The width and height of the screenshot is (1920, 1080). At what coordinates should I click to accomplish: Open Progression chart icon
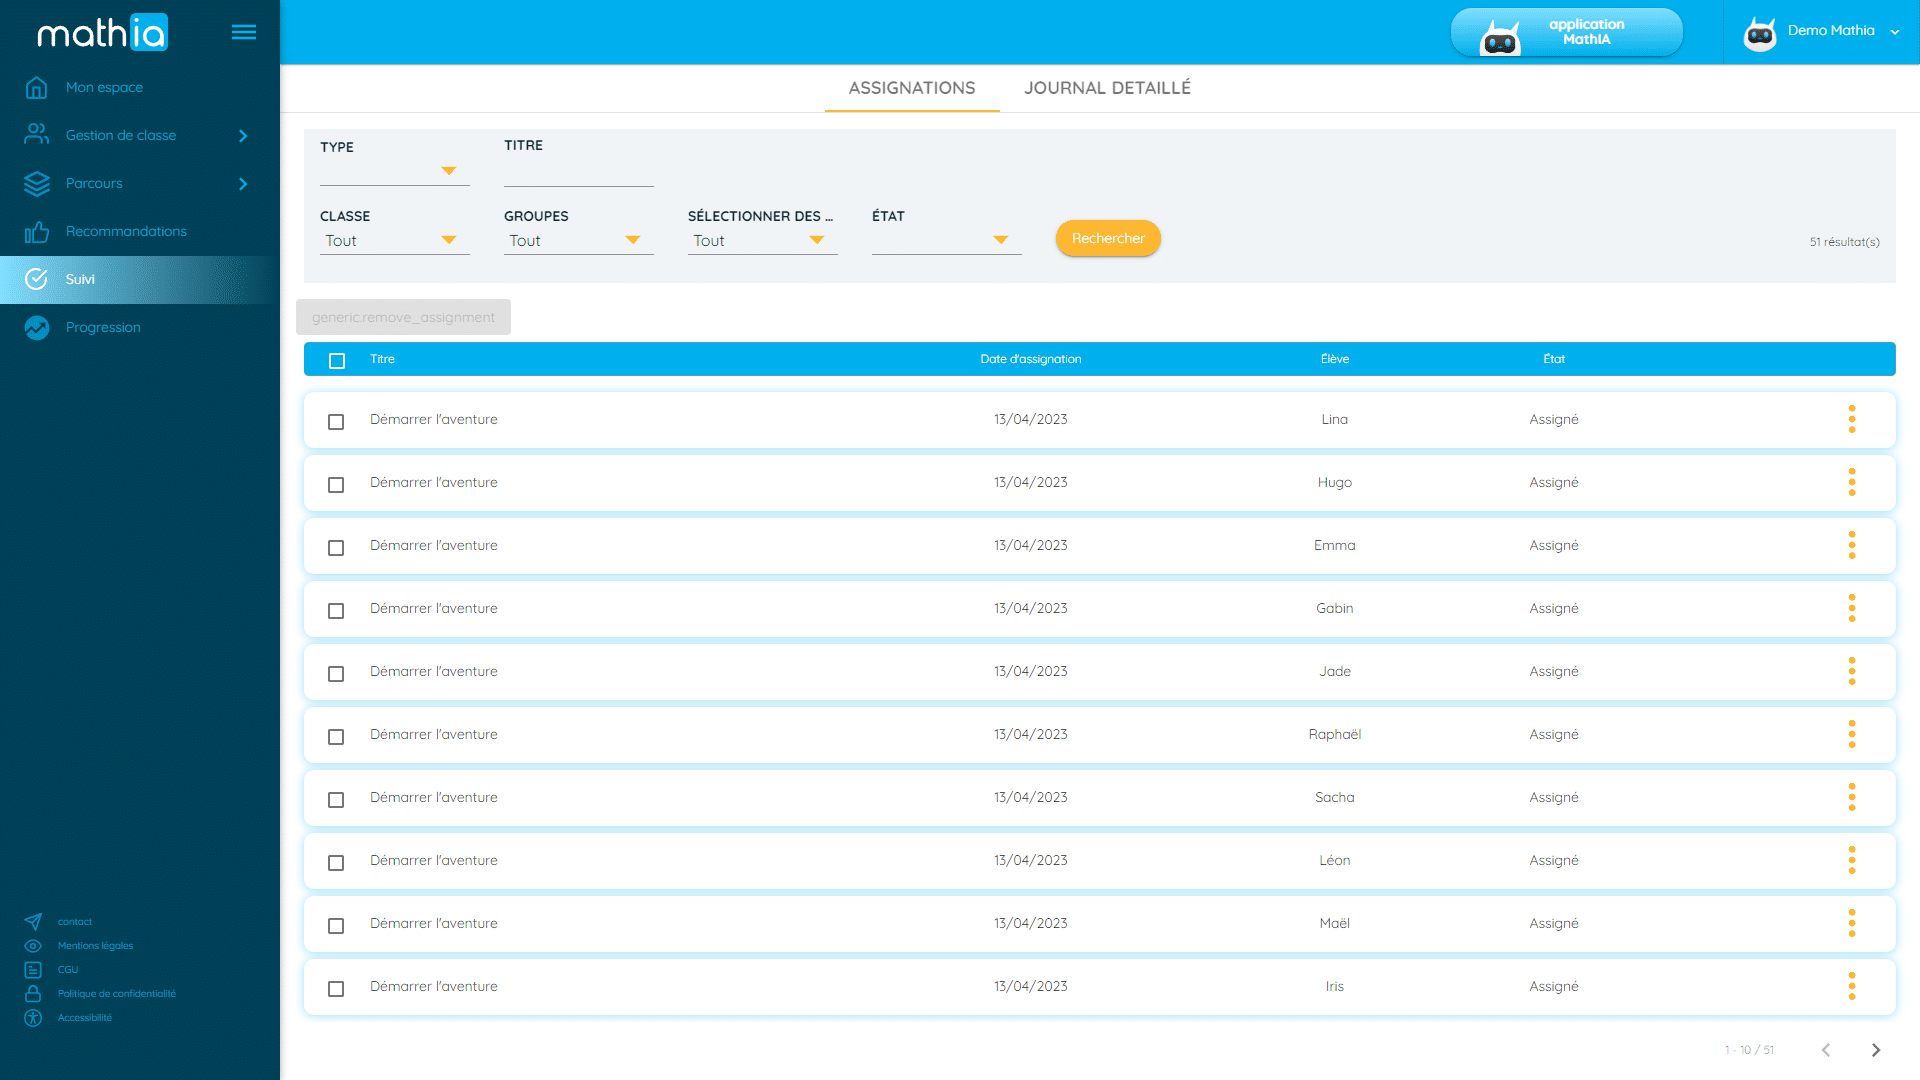tap(37, 328)
